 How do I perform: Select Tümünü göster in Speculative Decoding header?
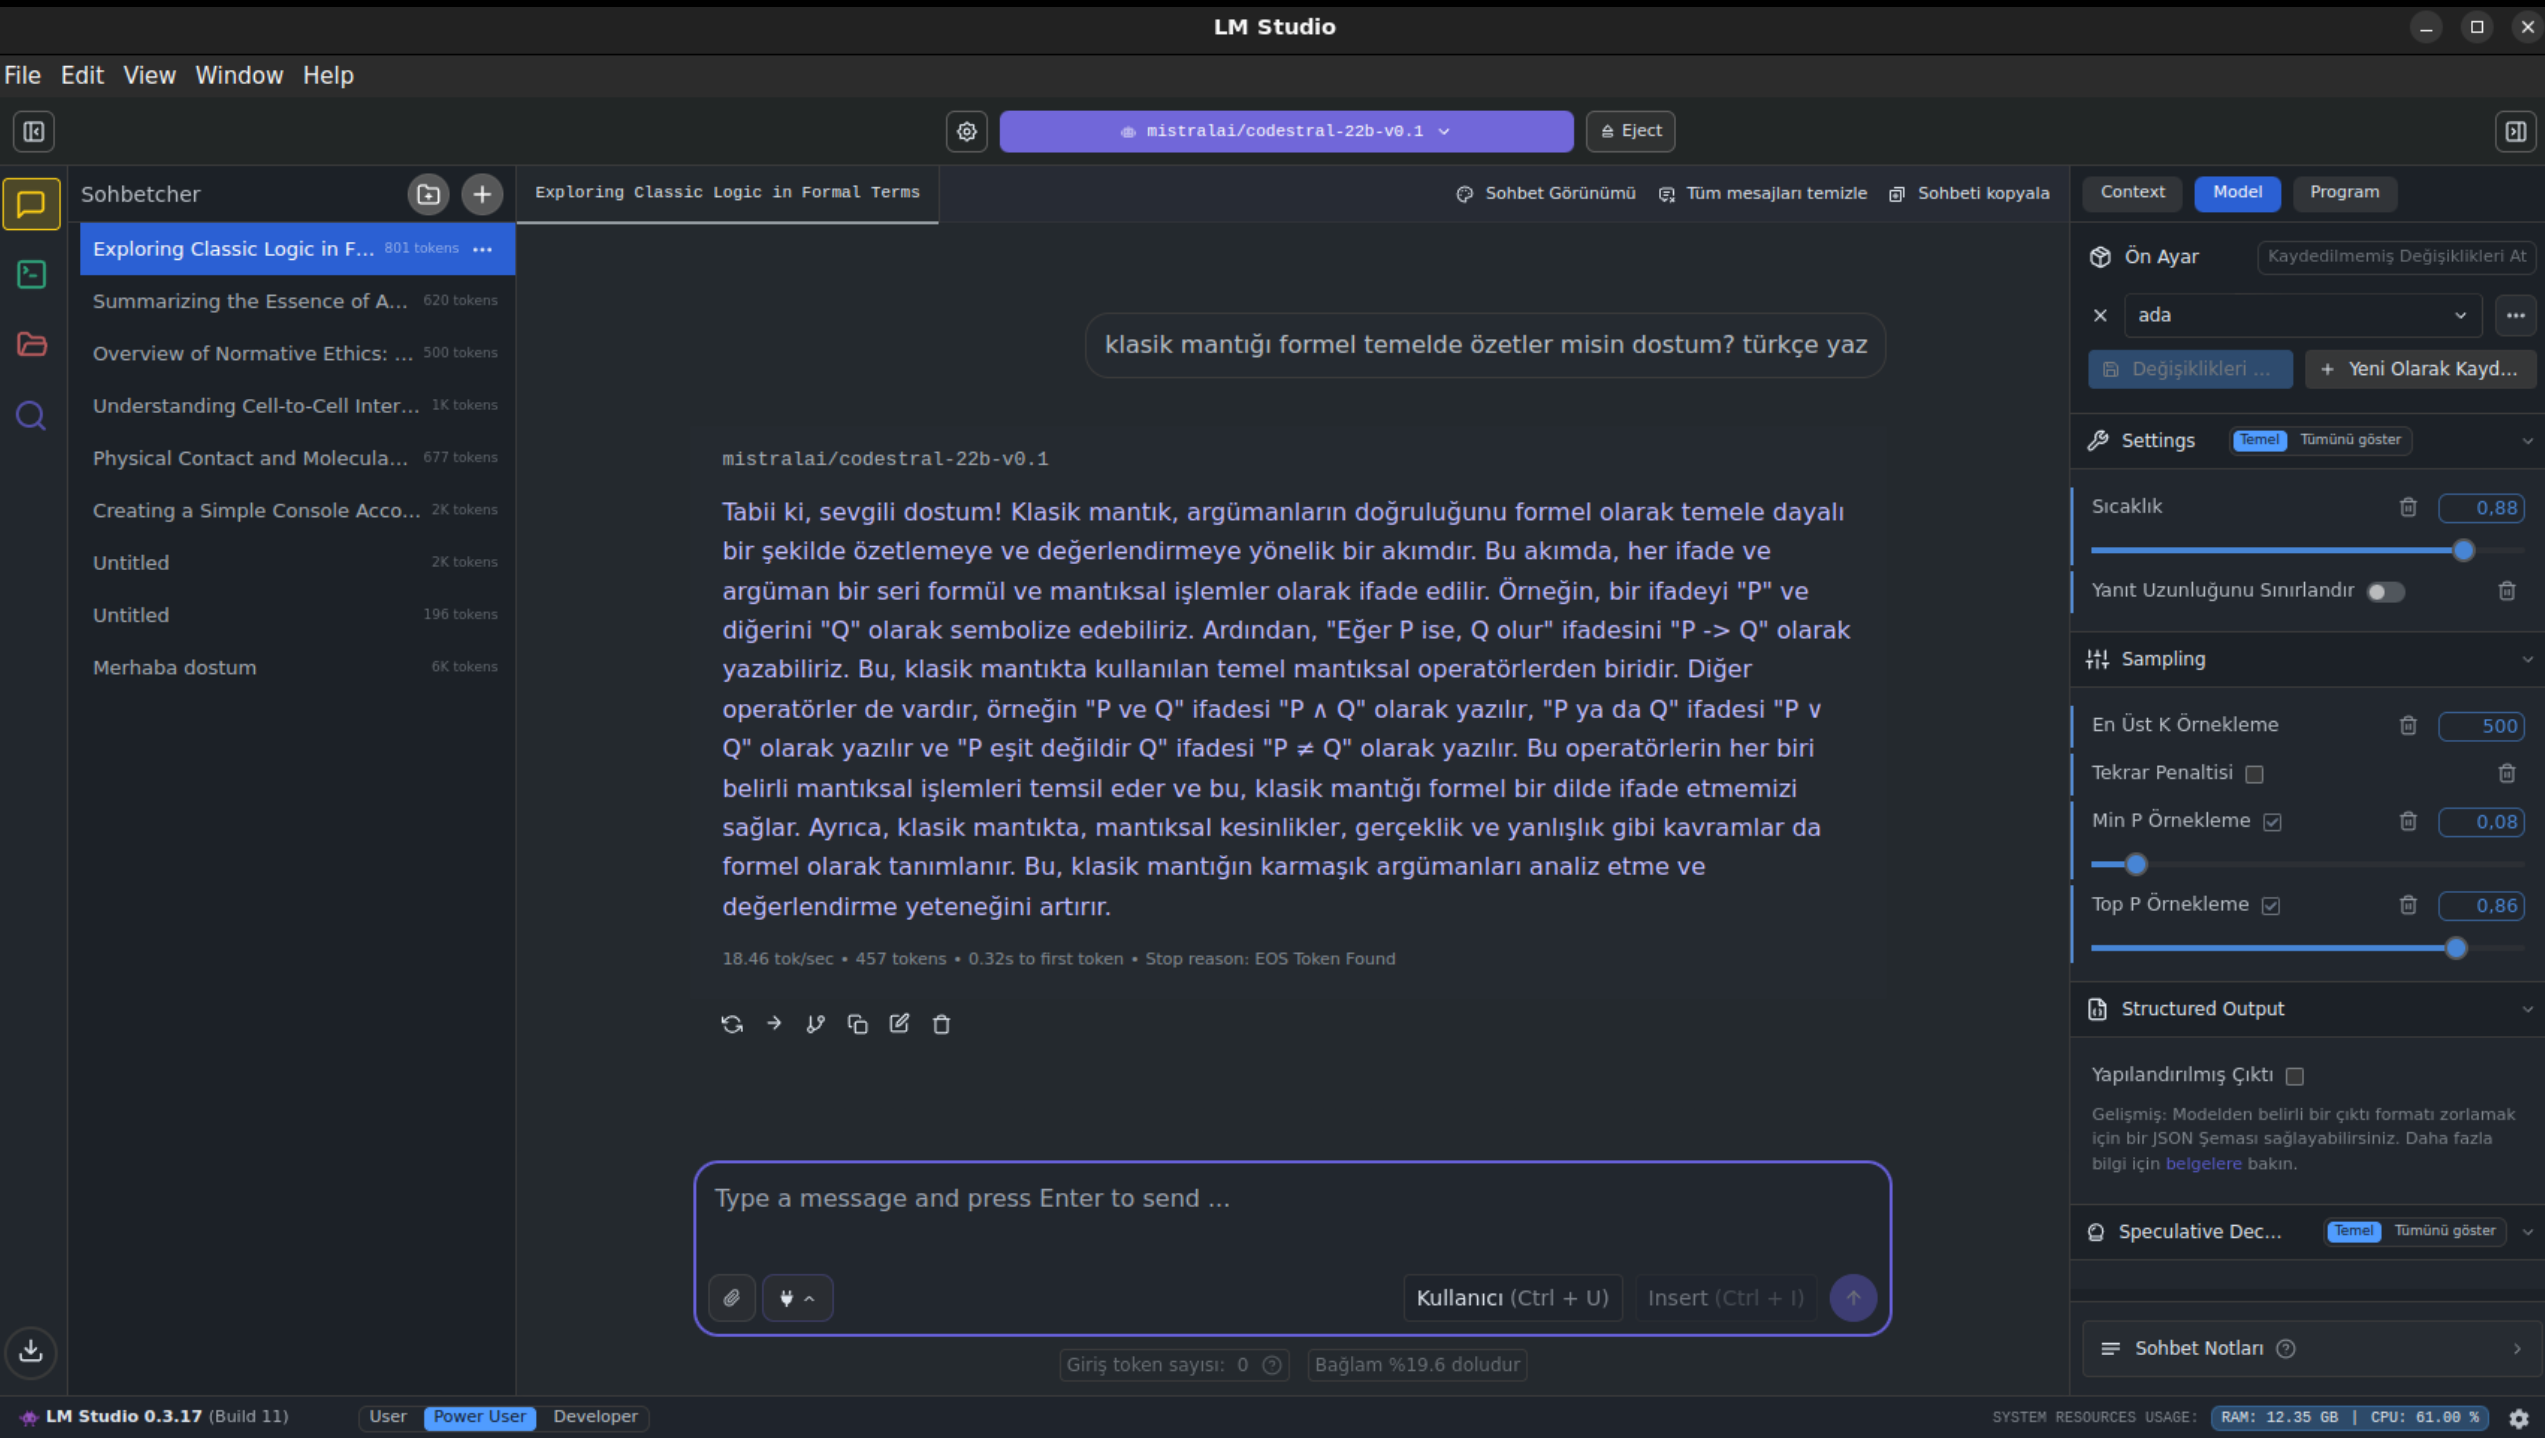pyautogui.click(x=2444, y=1231)
